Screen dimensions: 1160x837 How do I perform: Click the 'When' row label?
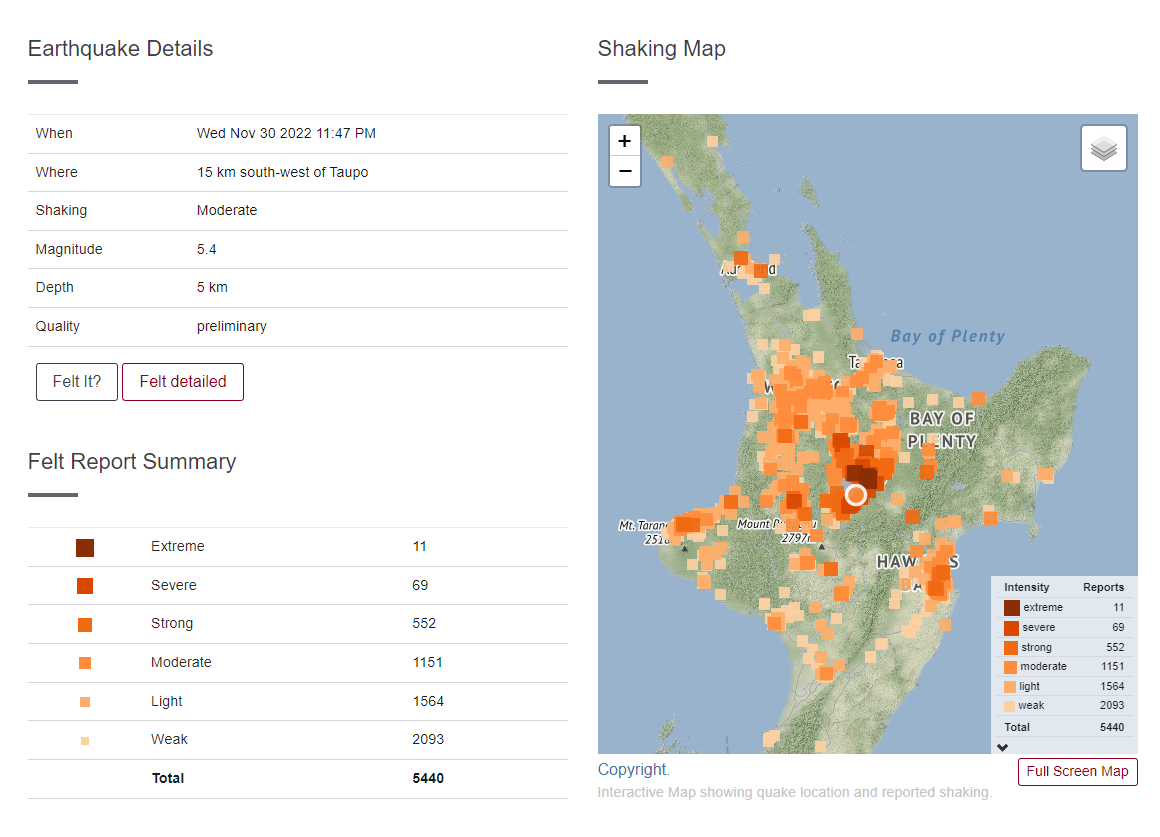pos(54,133)
